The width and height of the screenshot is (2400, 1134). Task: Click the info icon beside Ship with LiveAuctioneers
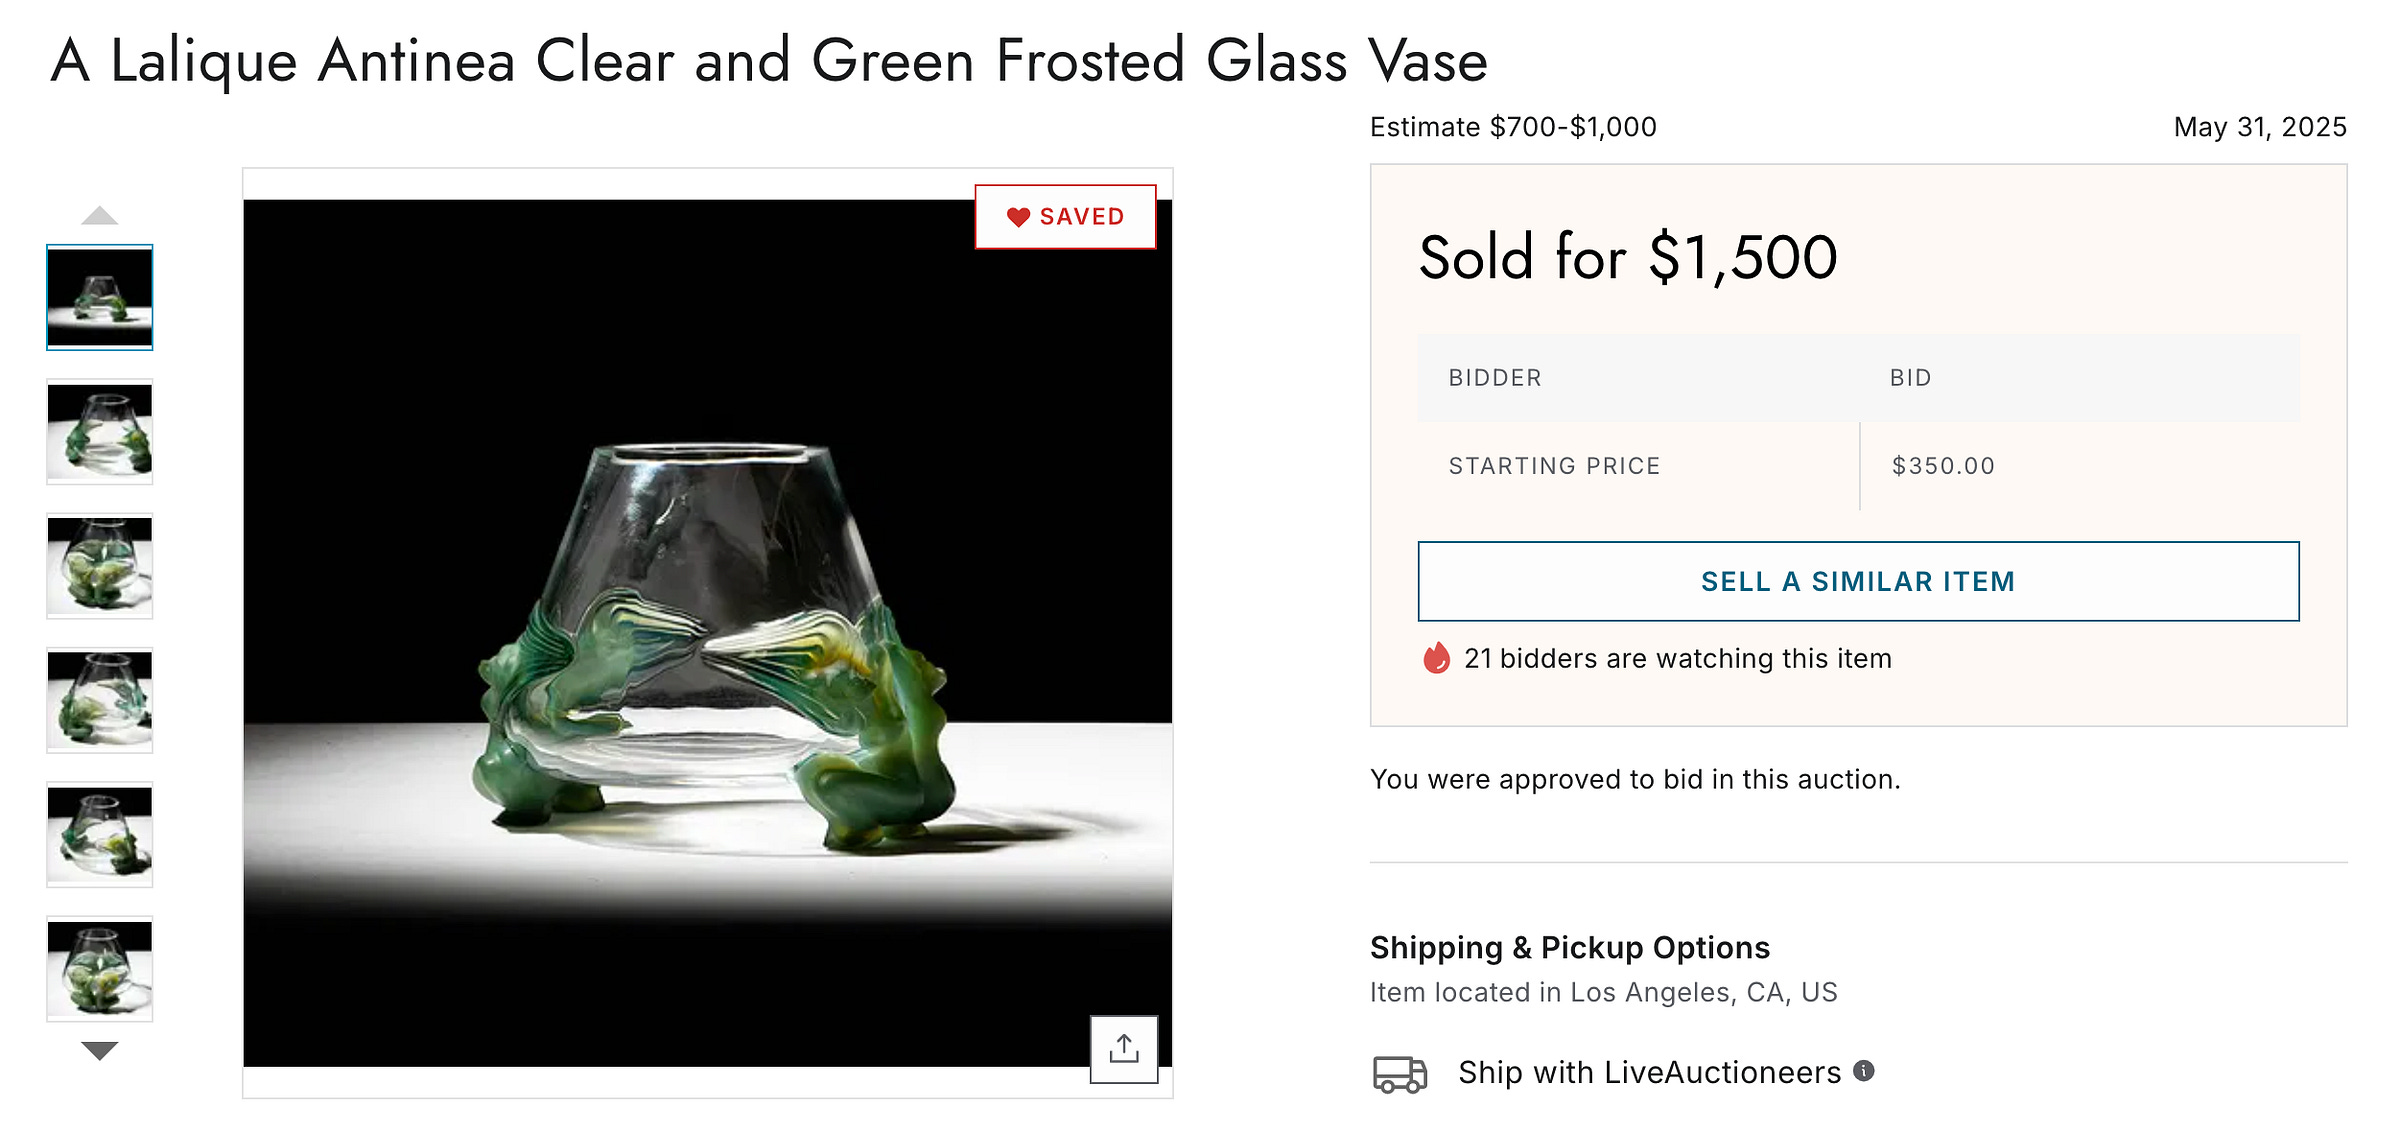coord(1863,1071)
